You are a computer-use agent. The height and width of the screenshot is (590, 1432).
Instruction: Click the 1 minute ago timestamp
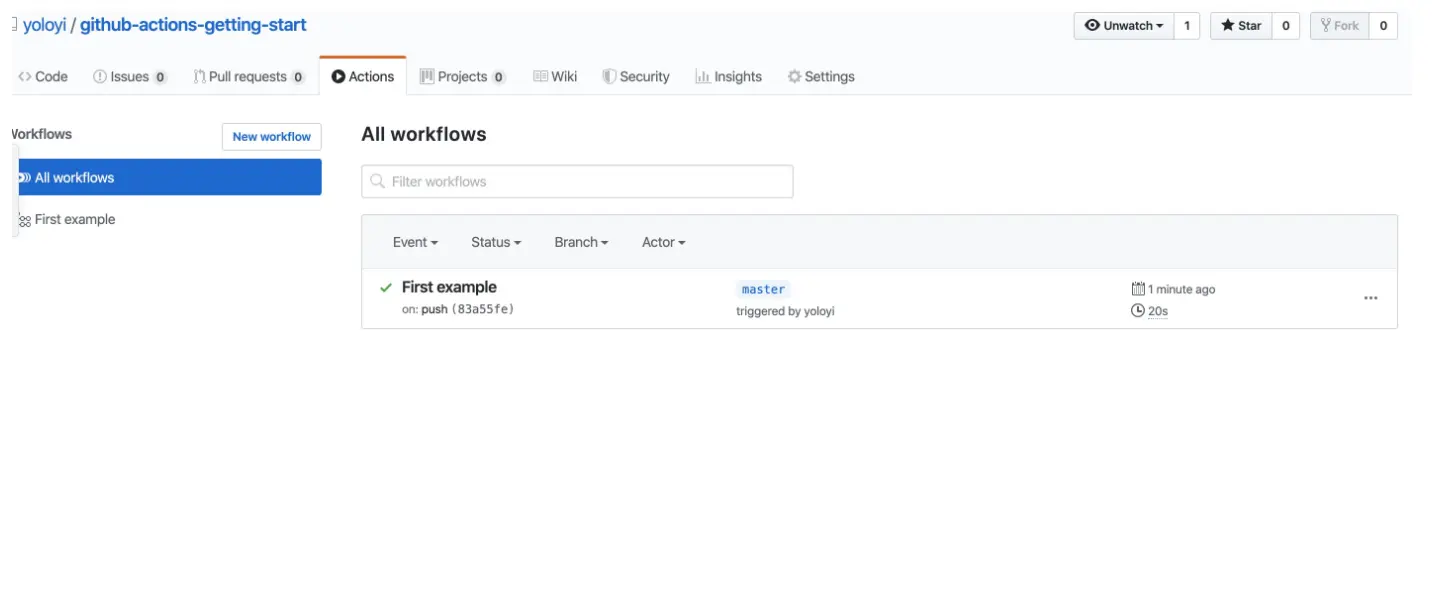[1181, 289]
